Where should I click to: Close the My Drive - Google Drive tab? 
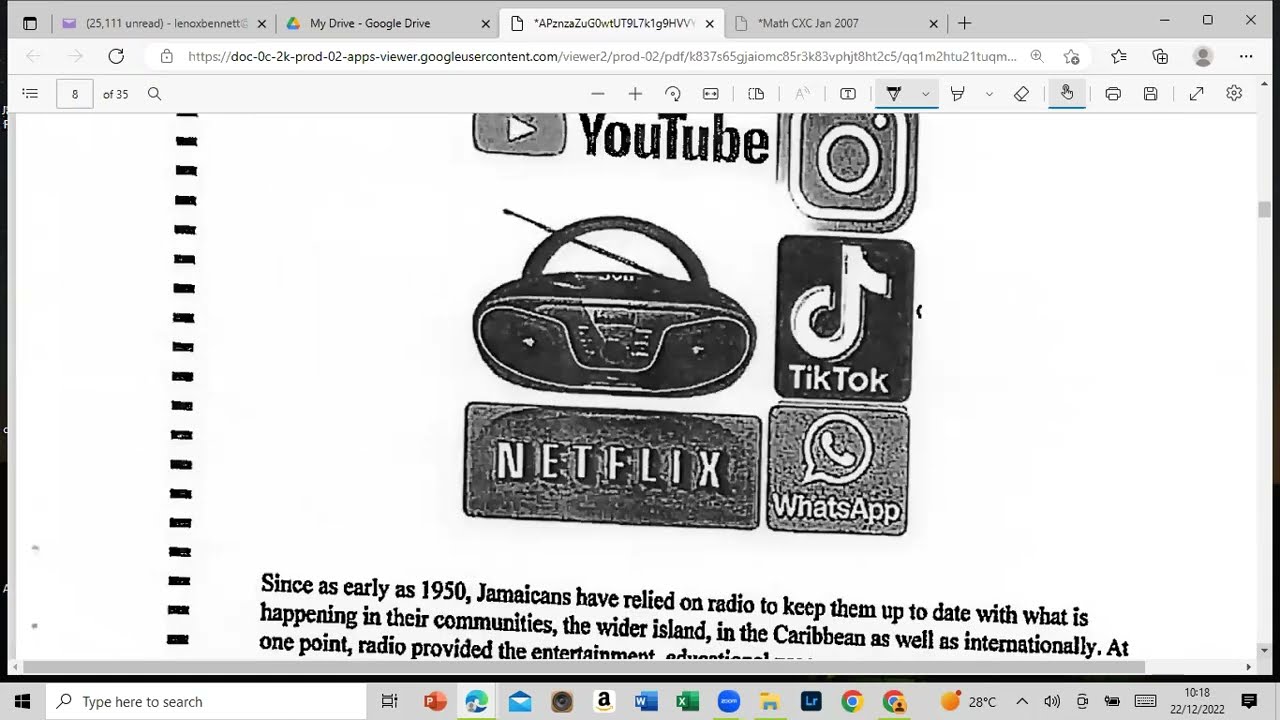[486, 23]
